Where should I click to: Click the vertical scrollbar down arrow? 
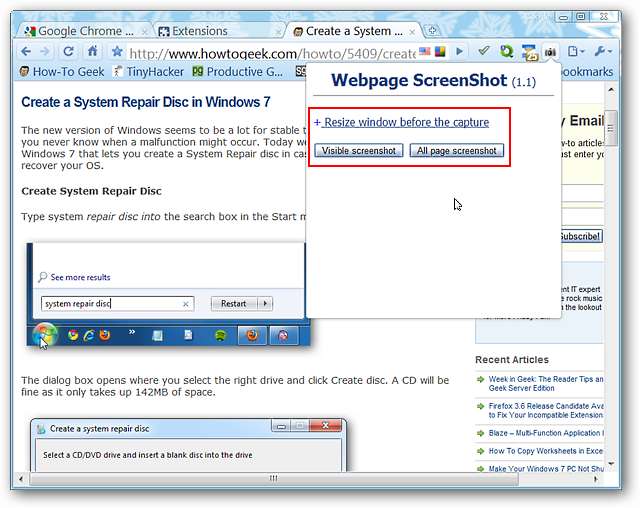click(611, 464)
